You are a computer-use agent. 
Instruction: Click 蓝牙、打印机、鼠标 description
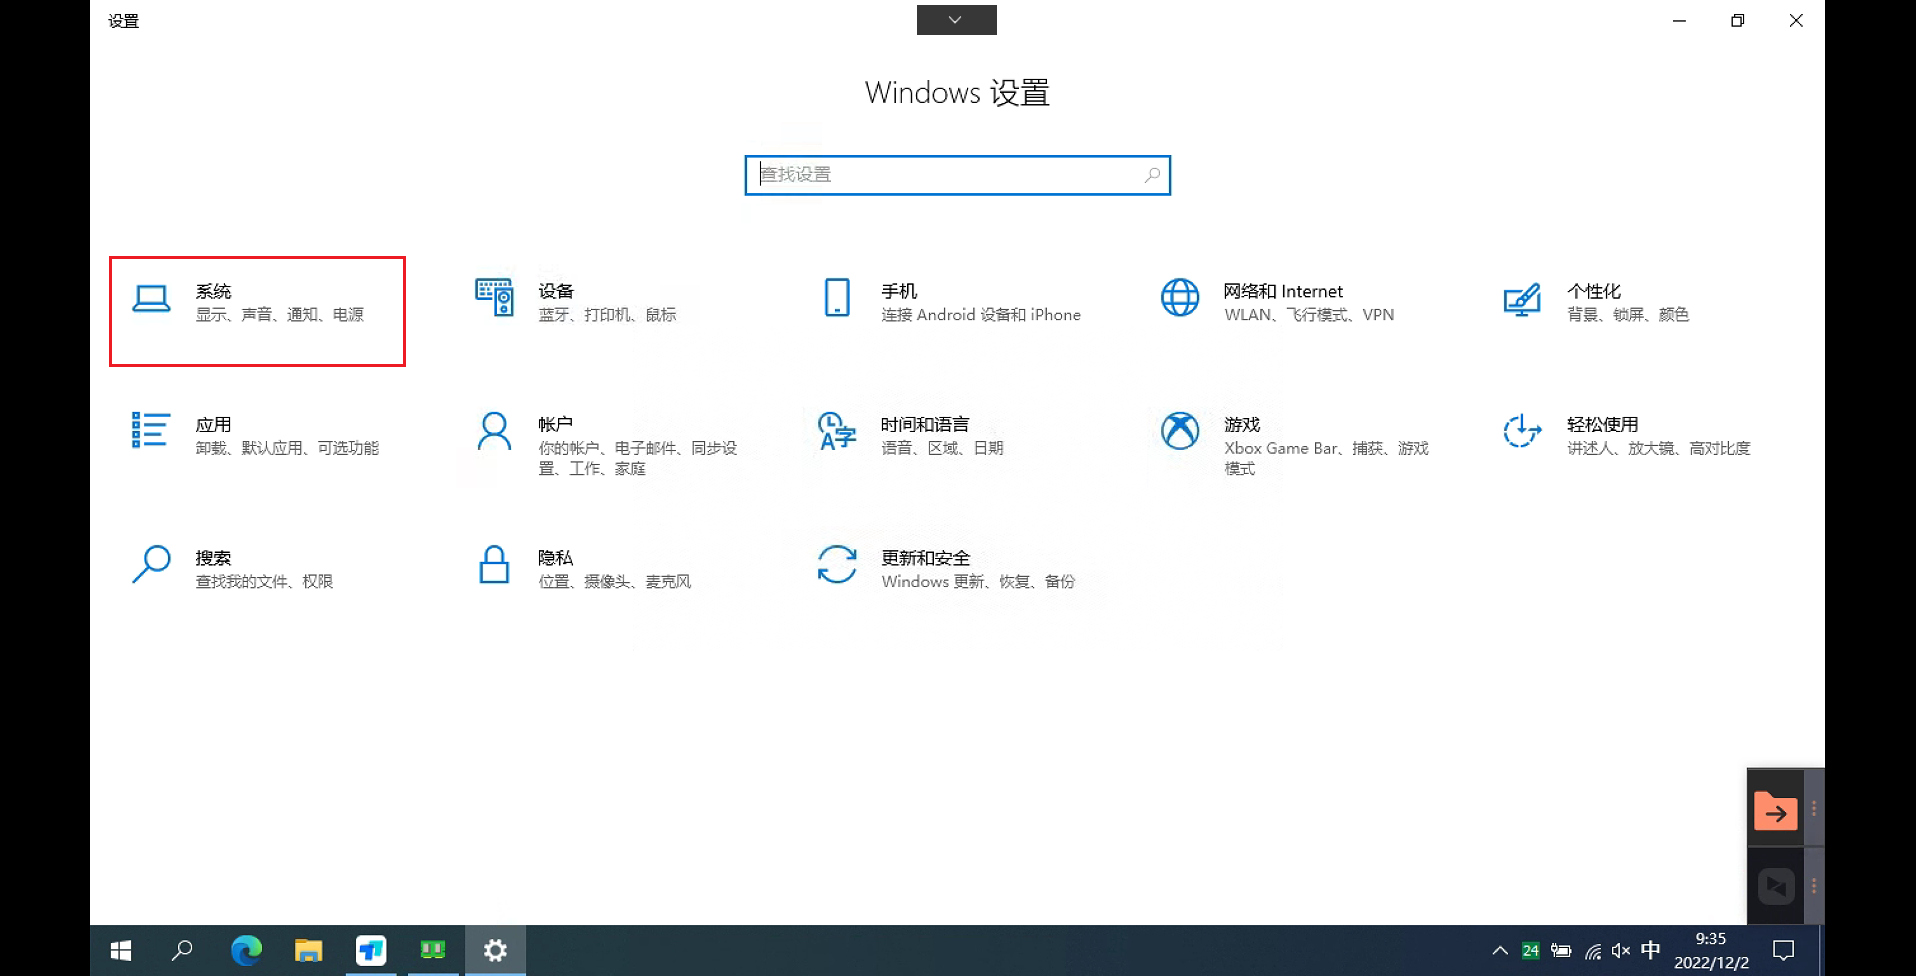point(607,315)
